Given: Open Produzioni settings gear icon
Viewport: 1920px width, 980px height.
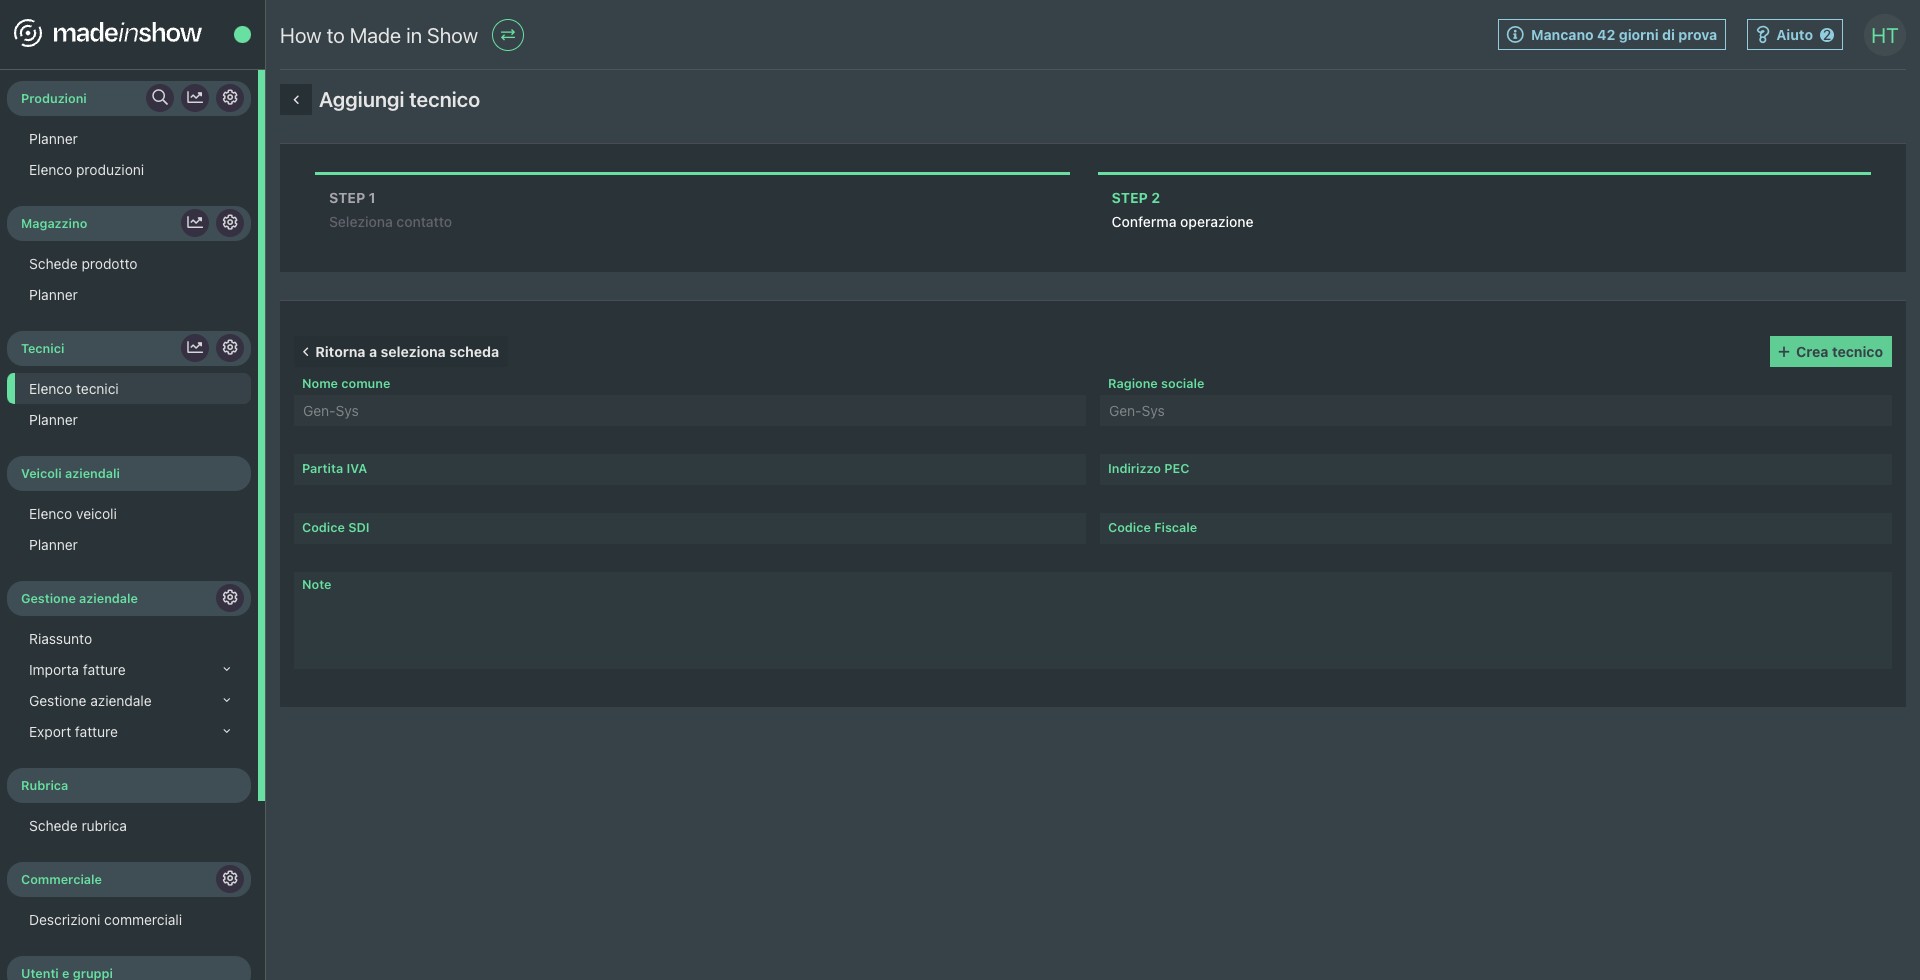Looking at the screenshot, I should tap(230, 98).
